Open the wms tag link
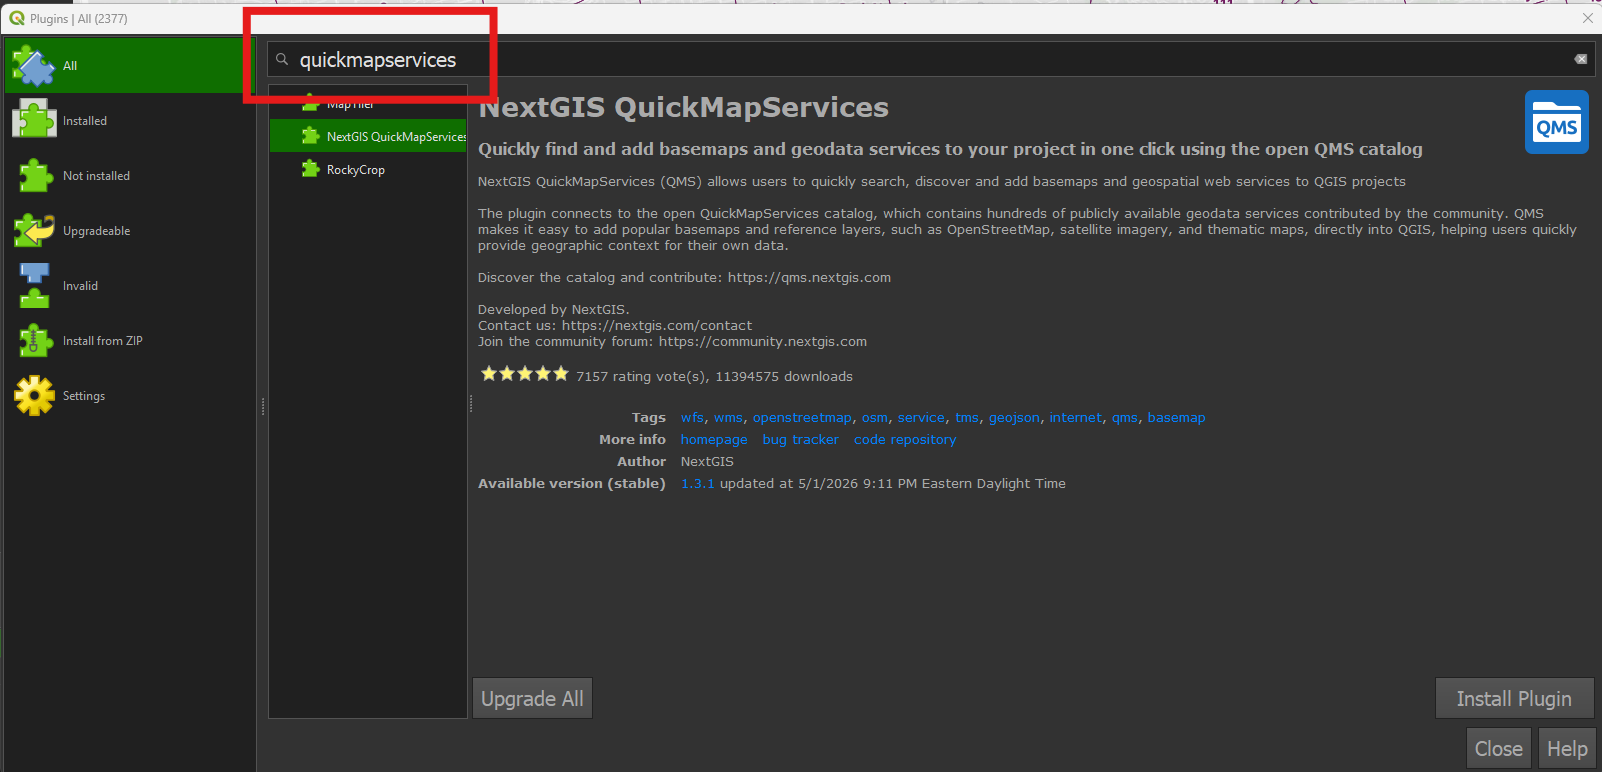The width and height of the screenshot is (1602, 772). point(728,418)
